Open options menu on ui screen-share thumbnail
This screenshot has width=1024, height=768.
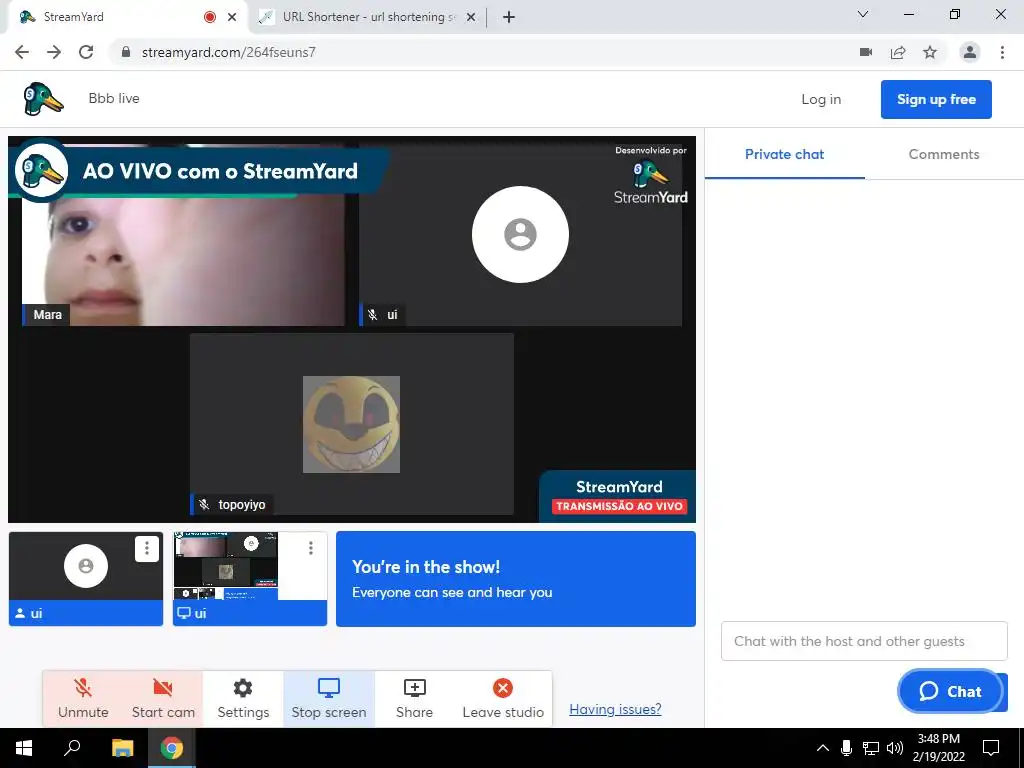point(311,549)
